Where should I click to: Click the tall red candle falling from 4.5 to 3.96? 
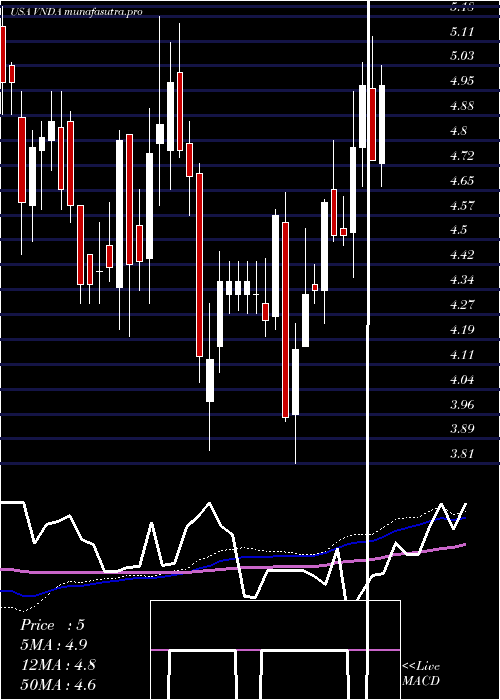285,320
